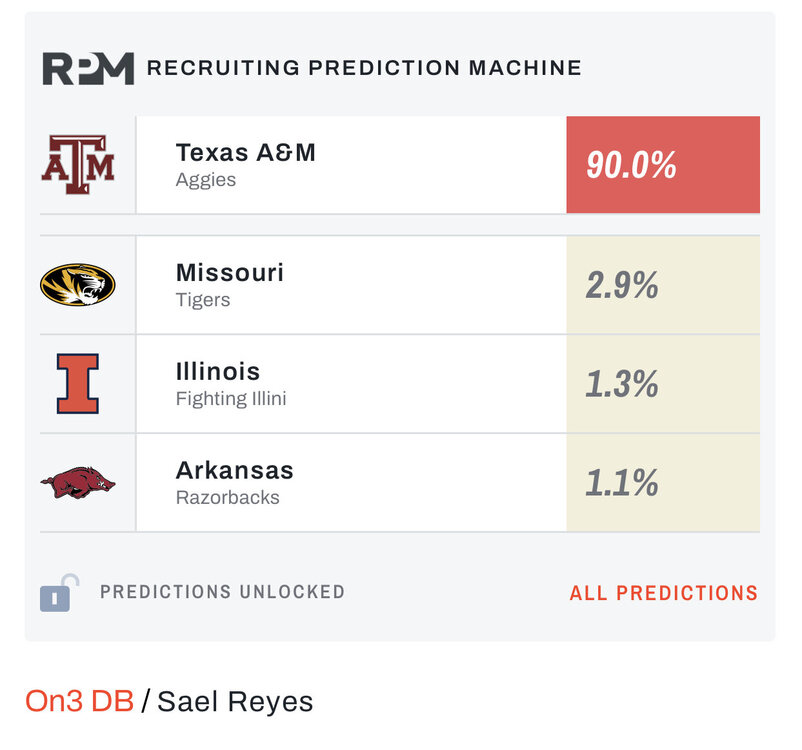Click the unlocked padlock icon

click(x=59, y=593)
